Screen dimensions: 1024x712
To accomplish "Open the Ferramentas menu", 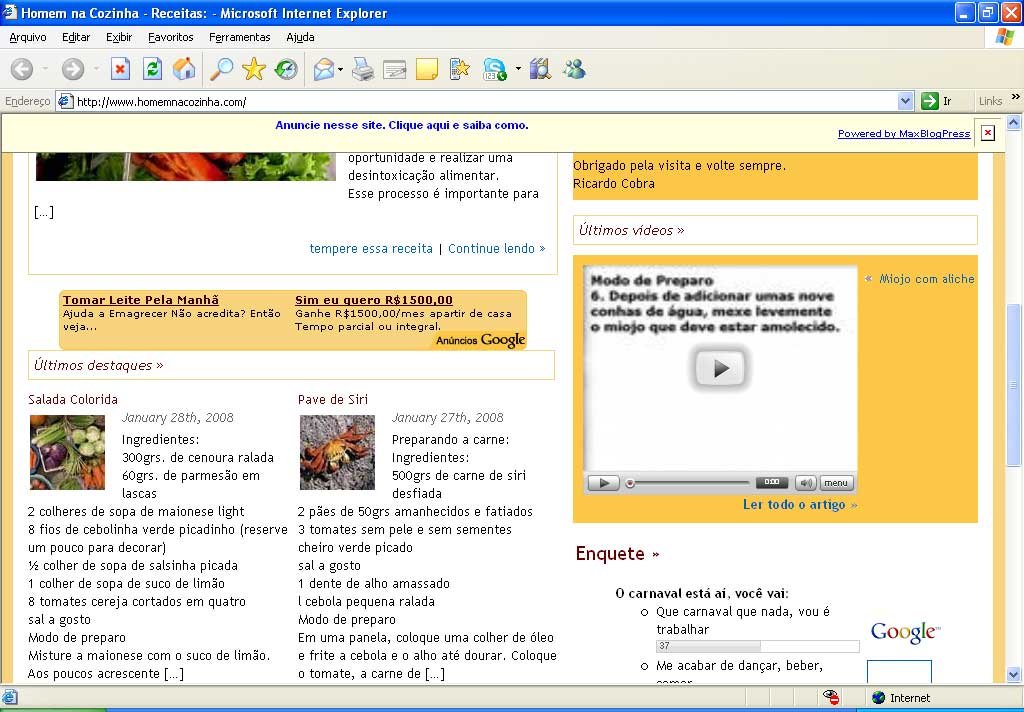I will [239, 37].
